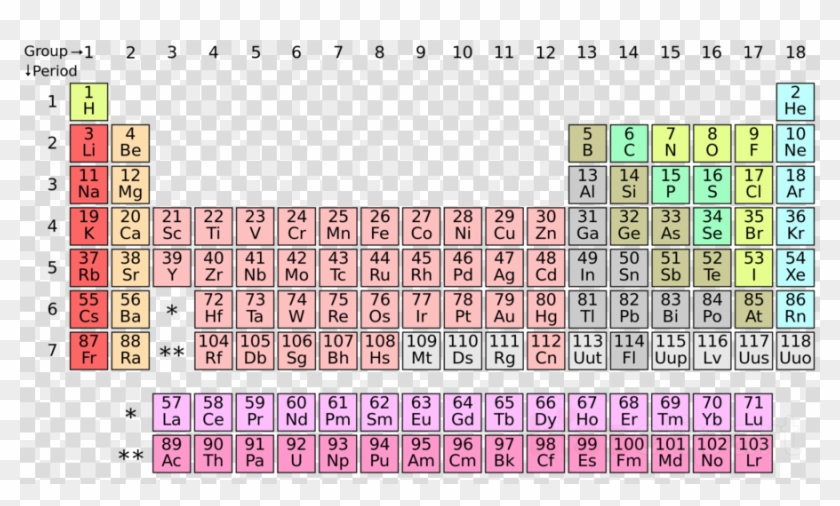This screenshot has height=506, width=840.
Task: Select the Rubidium (Rb) cell
Action: (x=89, y=268)
